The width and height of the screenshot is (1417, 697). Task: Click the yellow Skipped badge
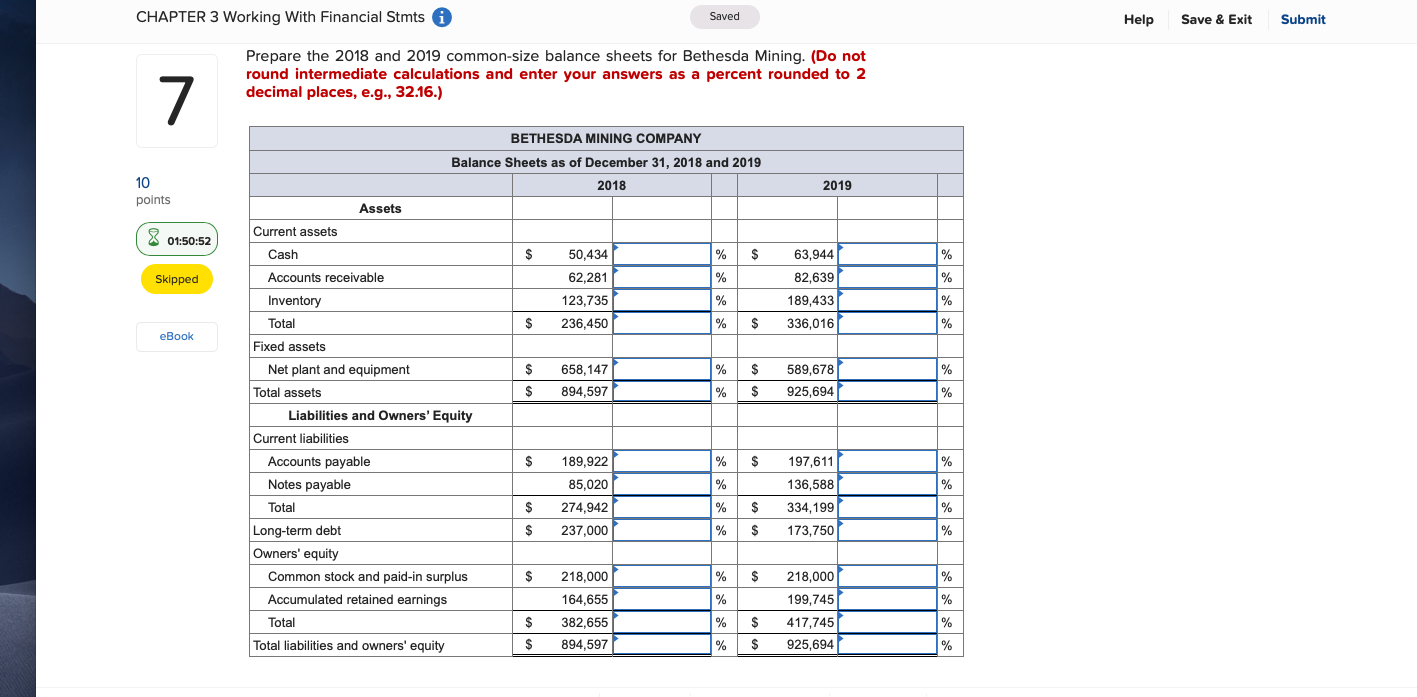(176, 280)
